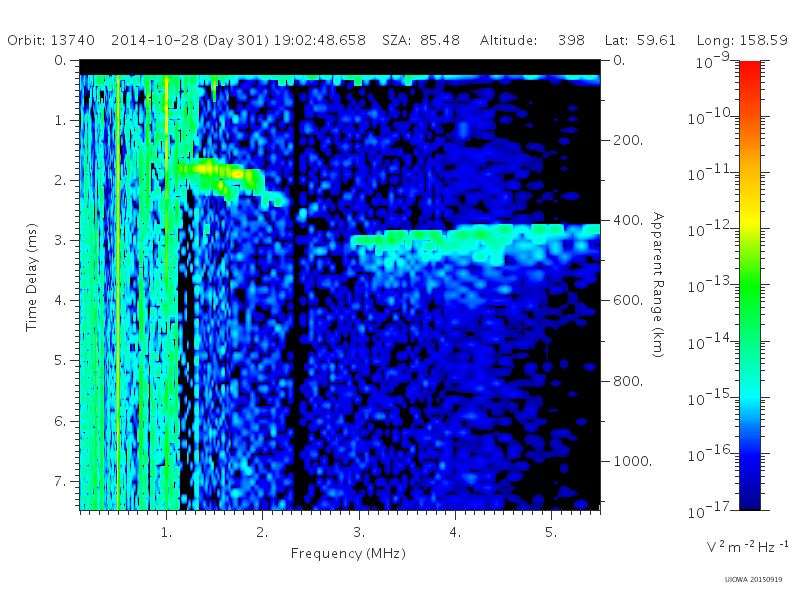Click the apparent range label '800.'
This screenshot has height=600, width=800.
[628, 381]
